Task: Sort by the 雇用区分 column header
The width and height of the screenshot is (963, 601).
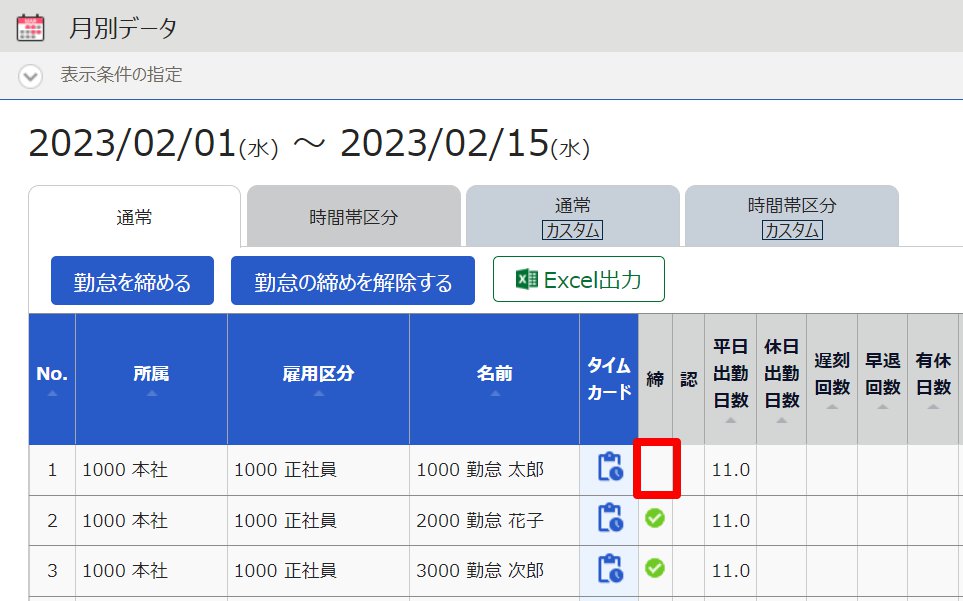Action: pos(318,379)
